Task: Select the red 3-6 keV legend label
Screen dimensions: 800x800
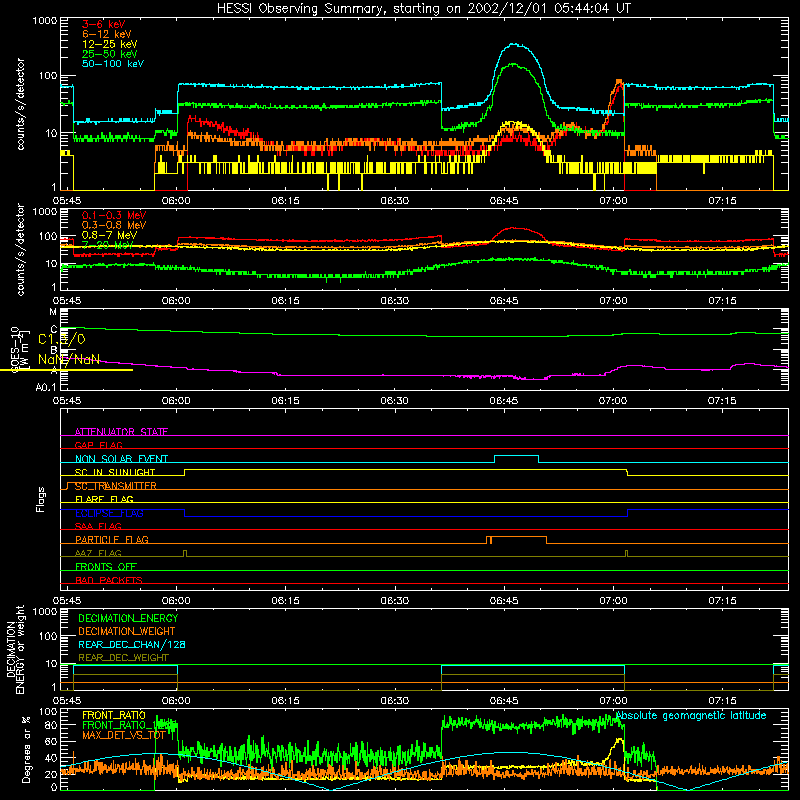Action: click(104, 24)
